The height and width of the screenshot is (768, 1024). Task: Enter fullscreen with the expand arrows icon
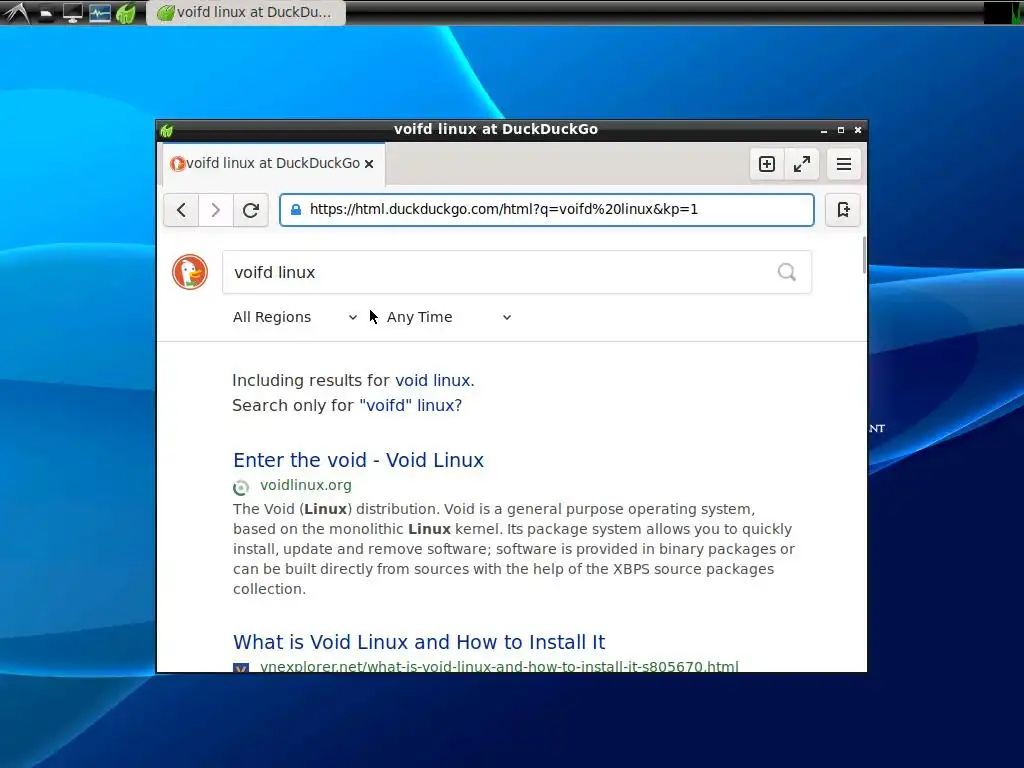(x=801, y=164)
